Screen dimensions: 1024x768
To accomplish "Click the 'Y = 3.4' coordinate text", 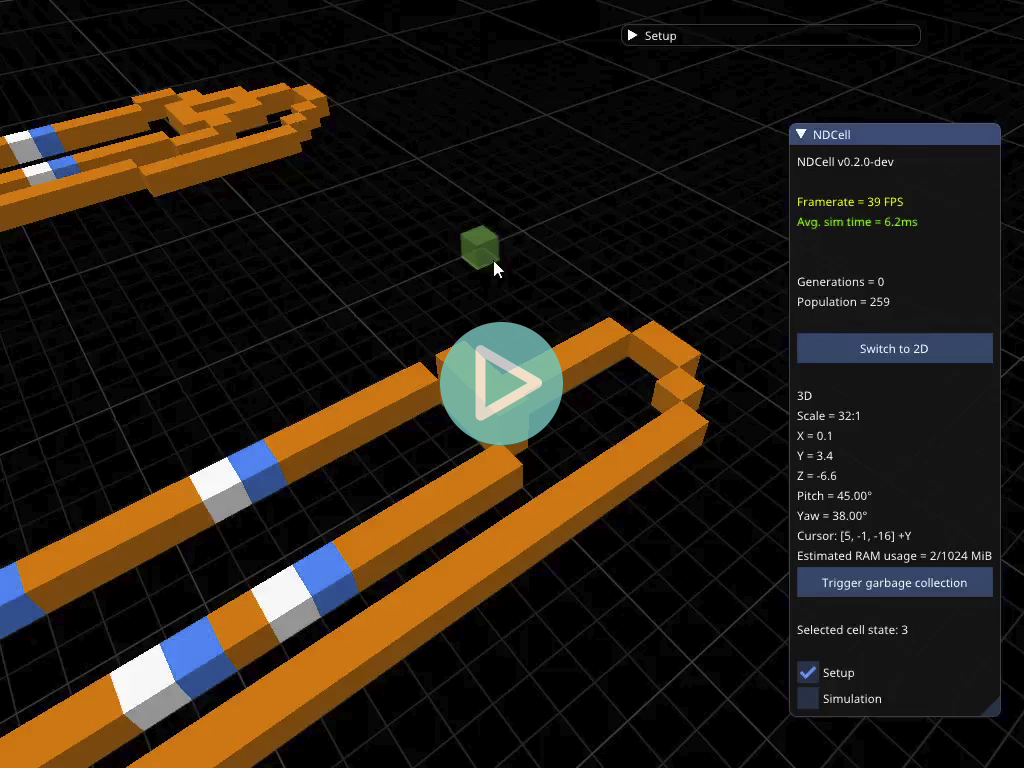I will pos(814,456).
